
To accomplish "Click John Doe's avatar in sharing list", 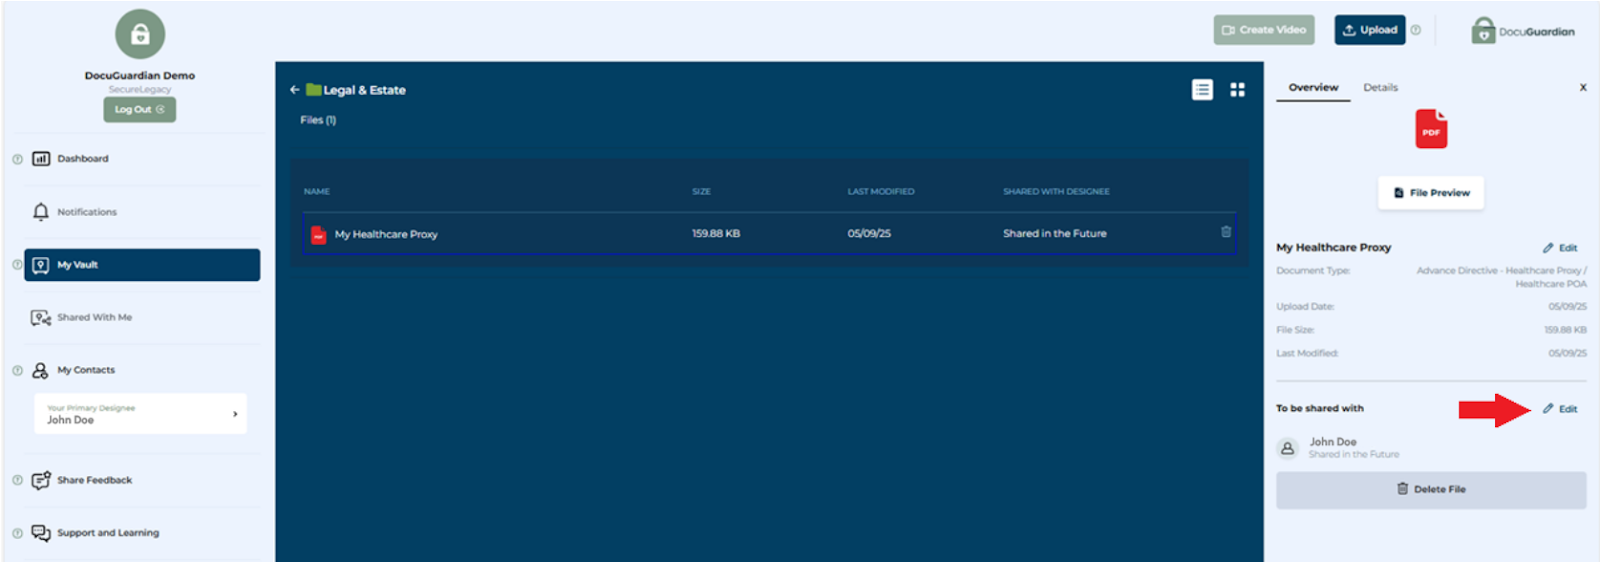I will pos(1288,449).
